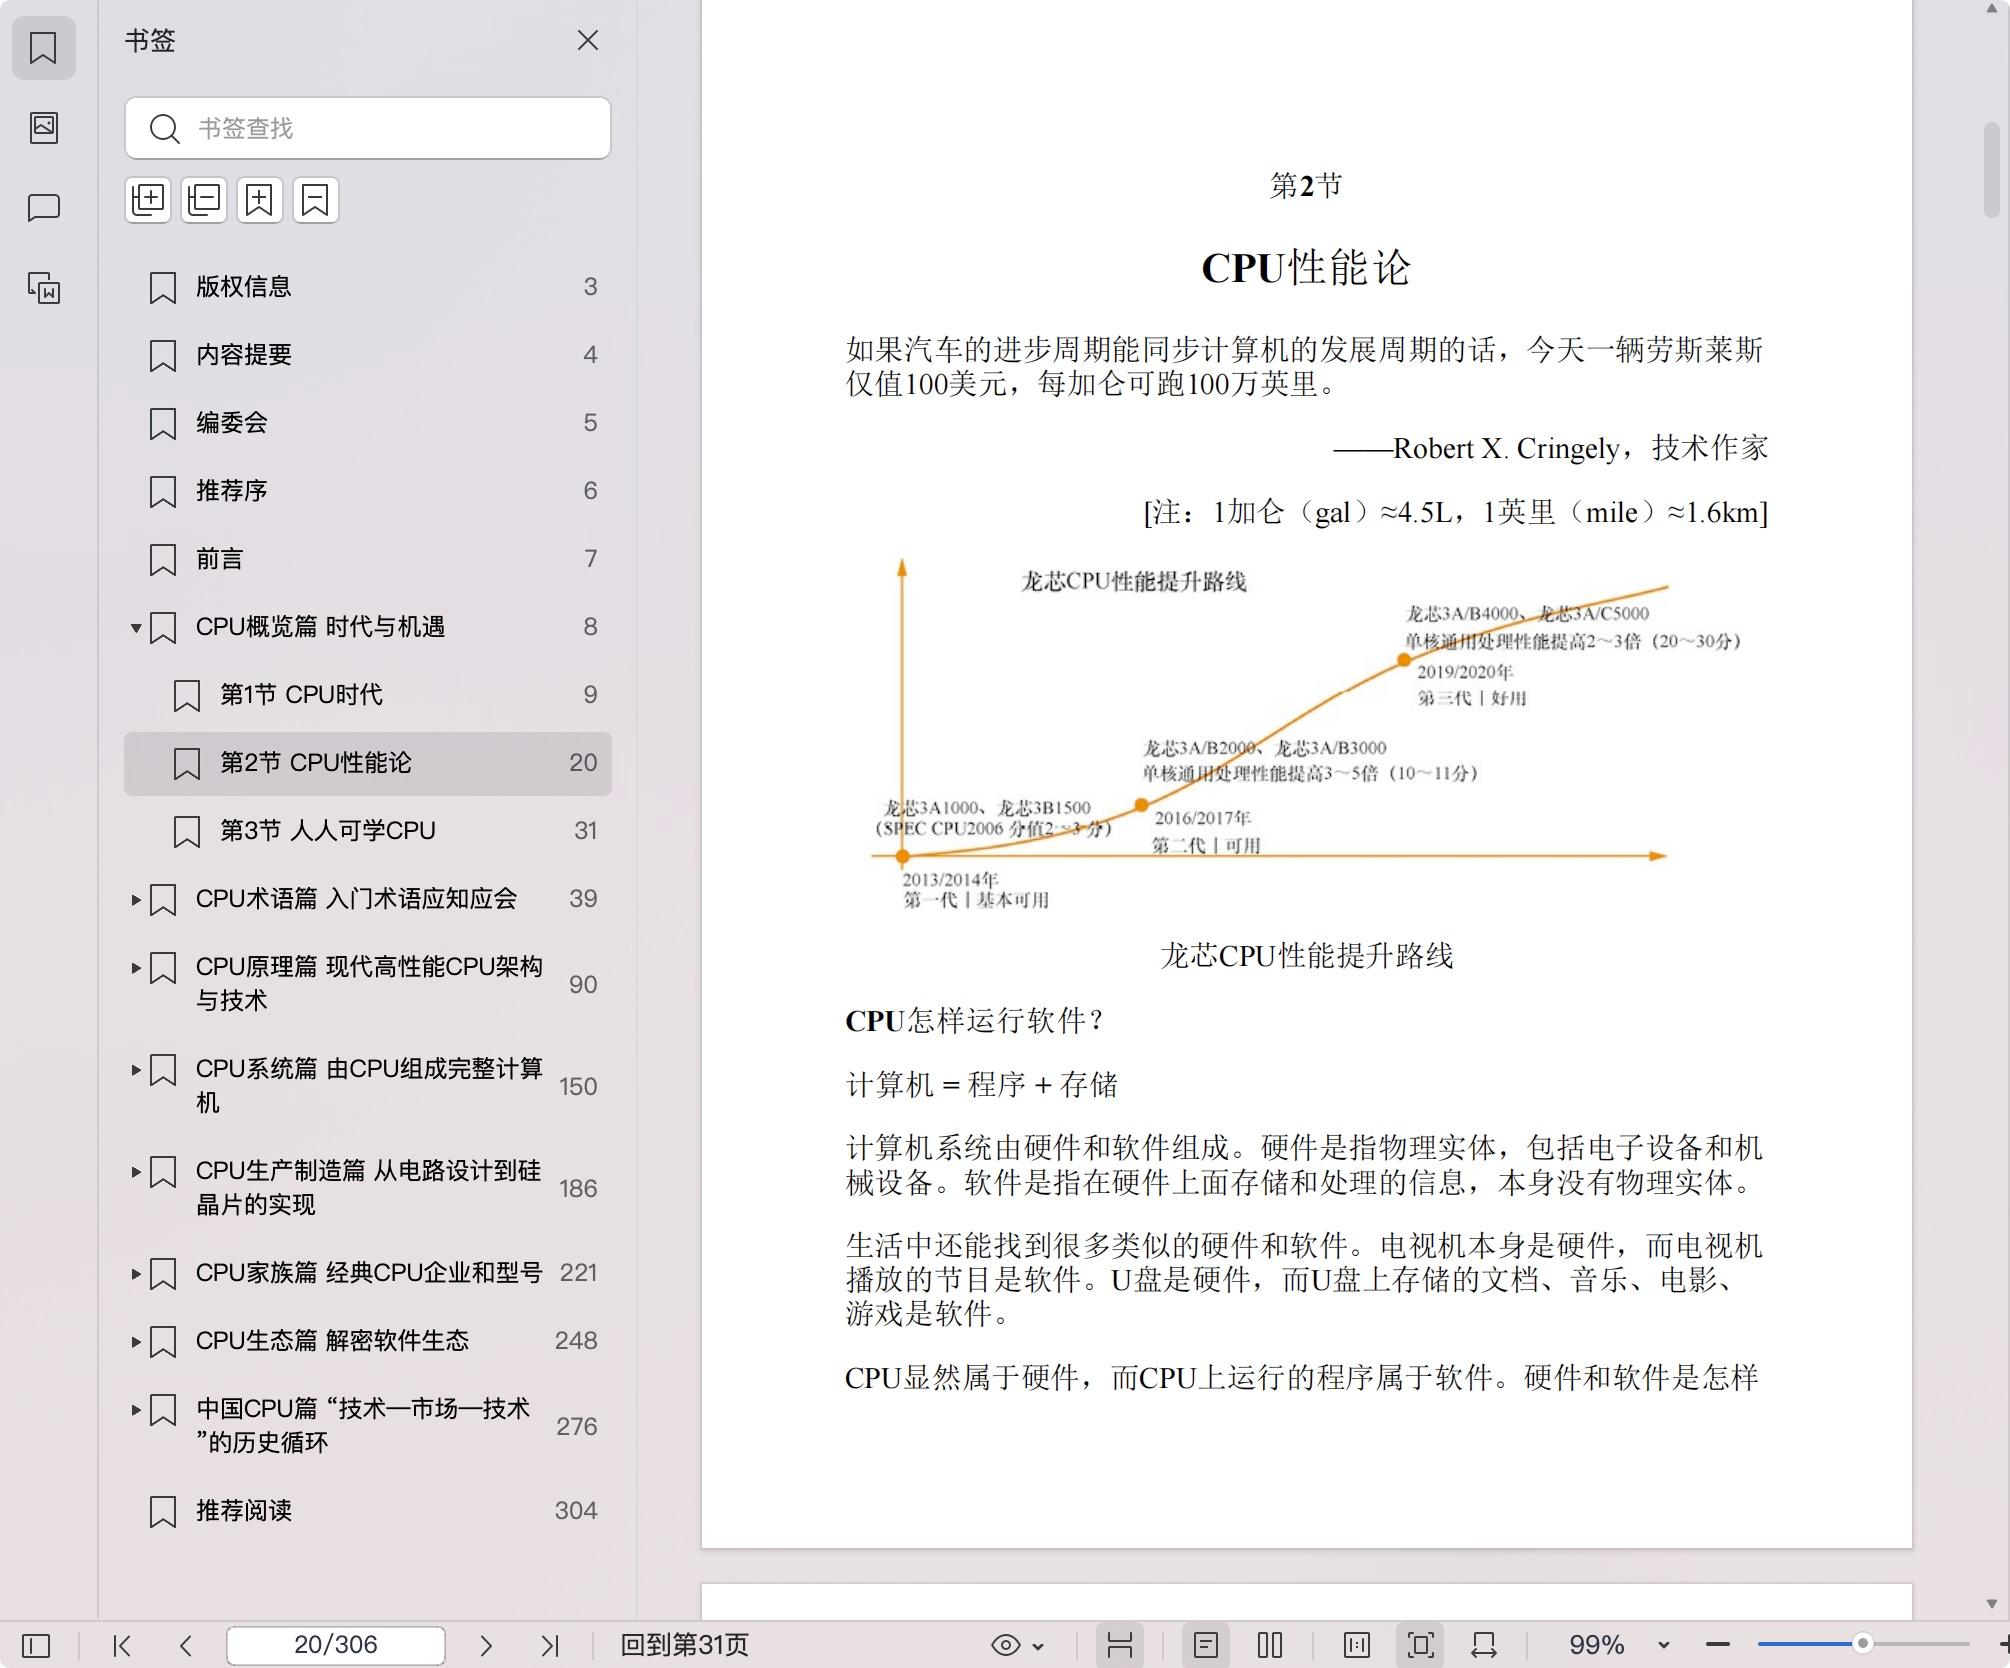This screenshot has height=1668, width=2010.
Task: Open the bookmarks sidebar panel
Action: click(x=43, y=47)
